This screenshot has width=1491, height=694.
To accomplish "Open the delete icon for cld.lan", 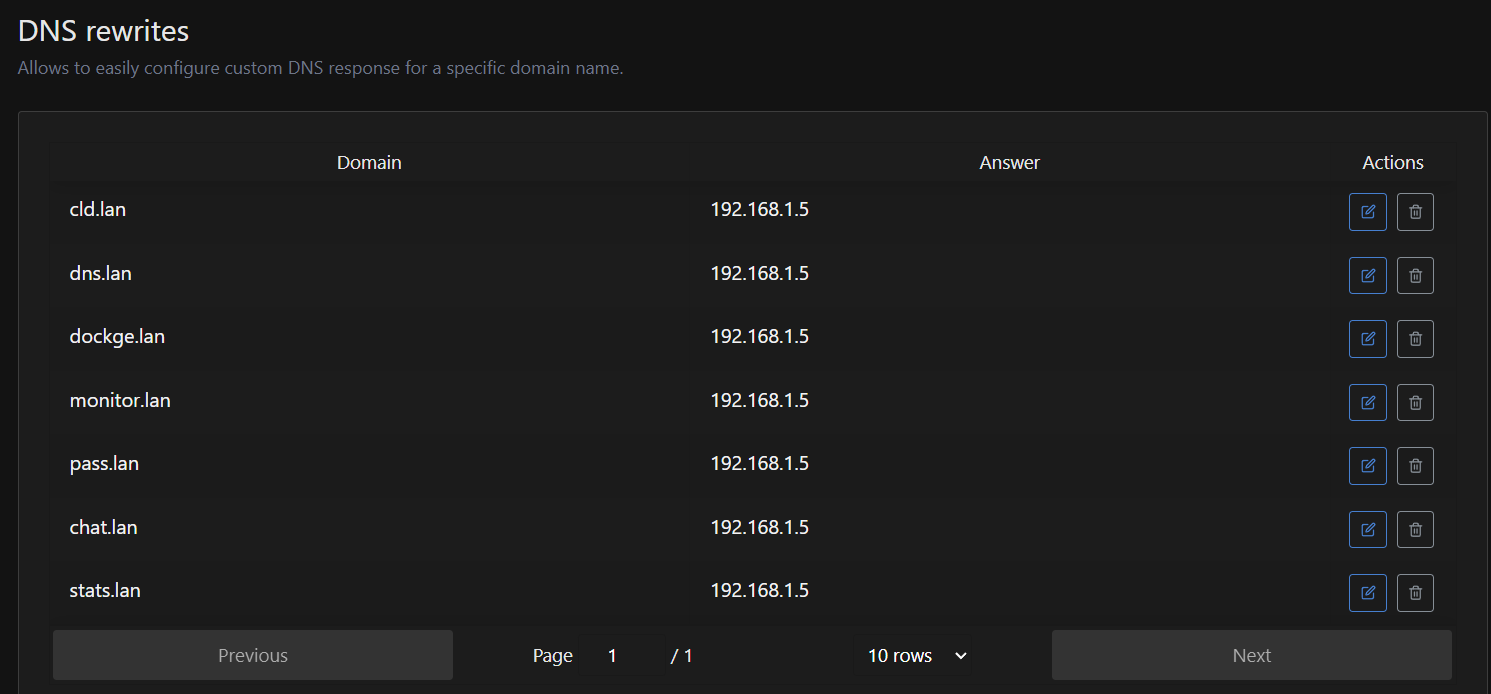I will [x=1415, y=211].
